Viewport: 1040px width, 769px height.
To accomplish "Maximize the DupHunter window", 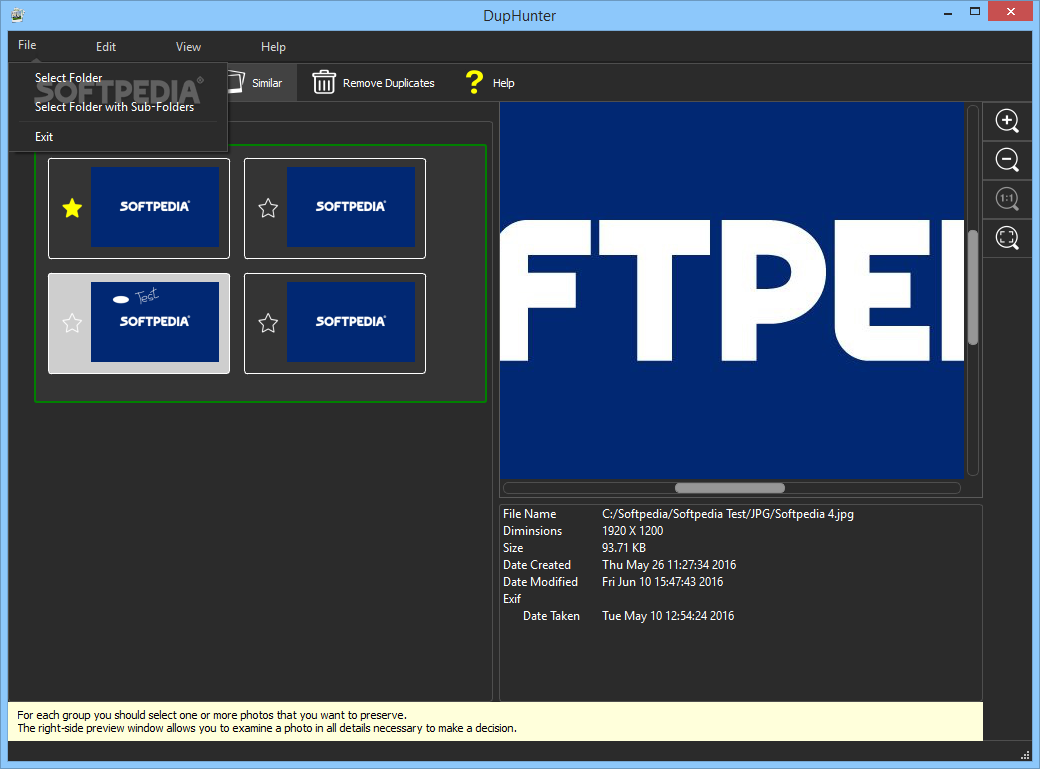I will 975,11.
